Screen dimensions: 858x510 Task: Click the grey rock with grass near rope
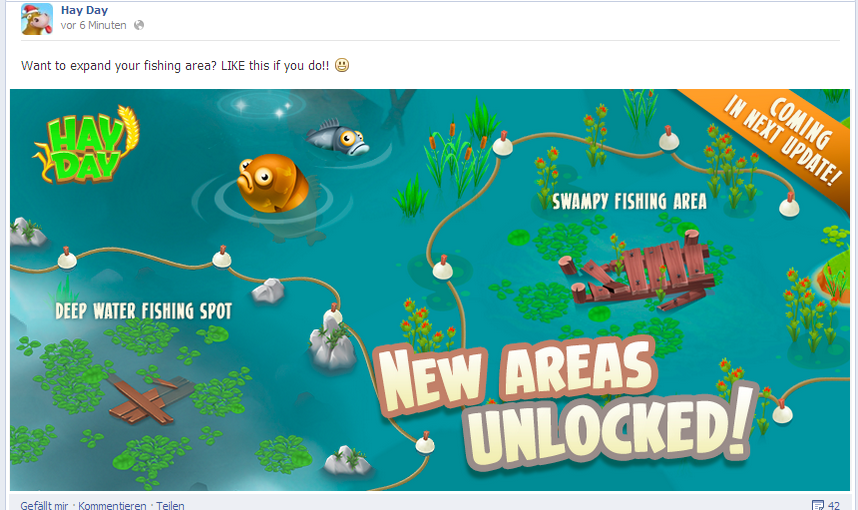332,340
